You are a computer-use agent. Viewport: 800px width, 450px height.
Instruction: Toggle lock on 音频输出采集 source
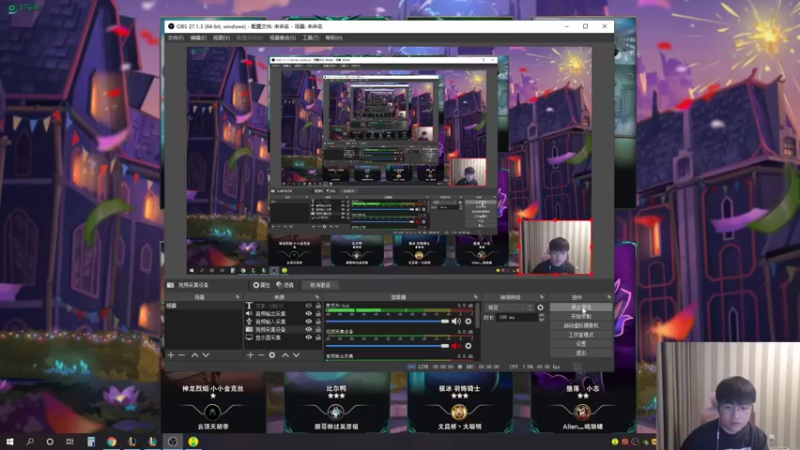pyautogui.click(x=318, y=314)
